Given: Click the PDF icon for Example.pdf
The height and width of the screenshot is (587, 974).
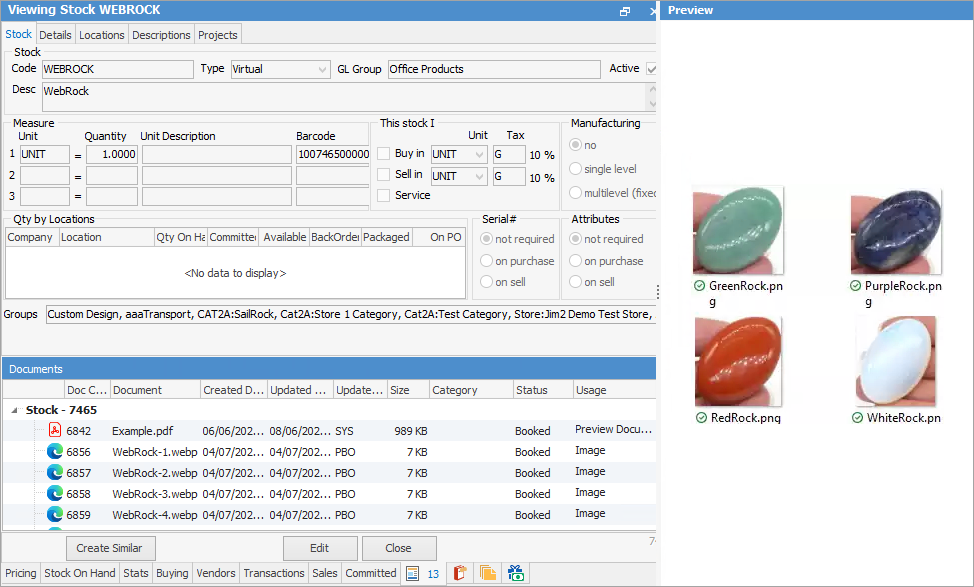Looking at the screenshot, I should point(55,431).
